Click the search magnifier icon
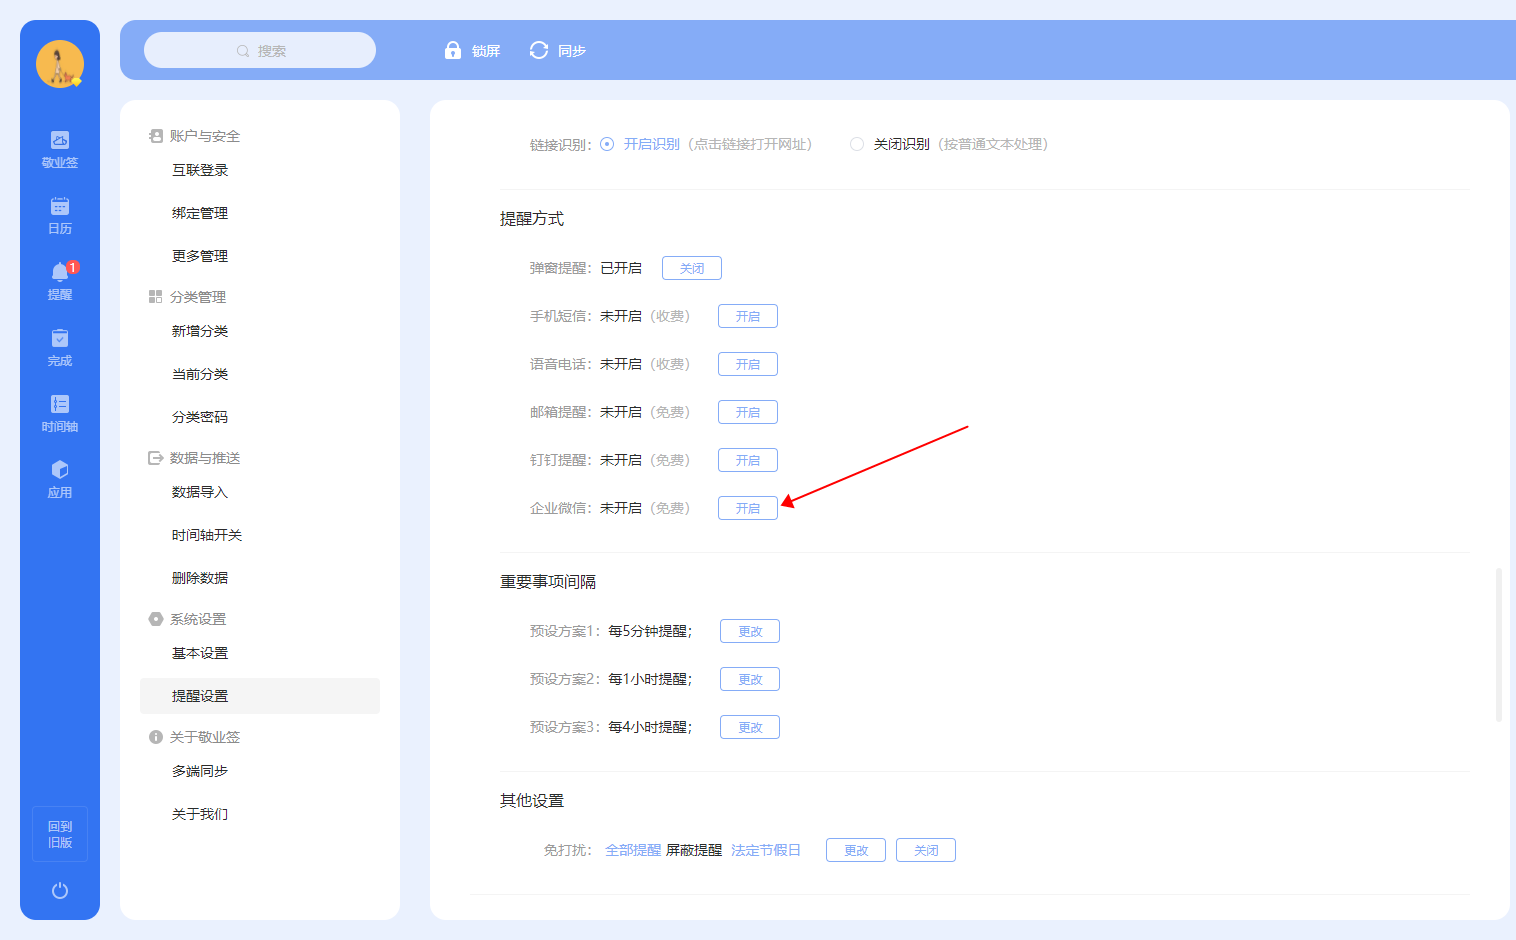Screen dimensions: 1516x940 point(243,51)
